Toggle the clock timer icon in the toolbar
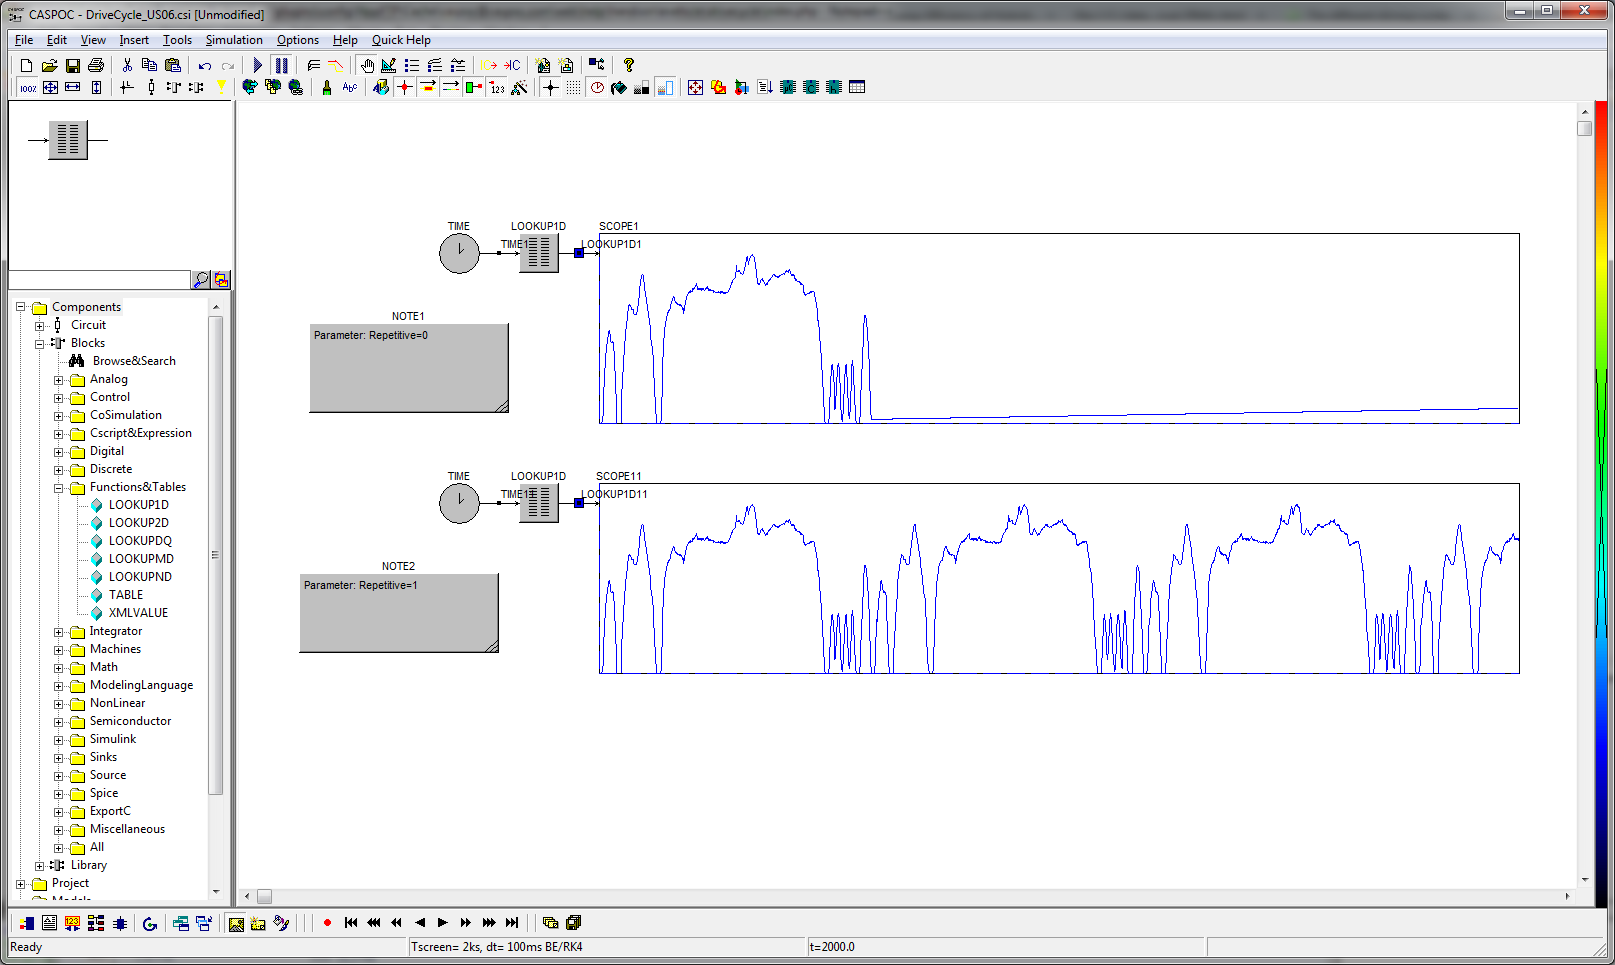Viewport: 1615px width, 965px height. tap(597, 88)
